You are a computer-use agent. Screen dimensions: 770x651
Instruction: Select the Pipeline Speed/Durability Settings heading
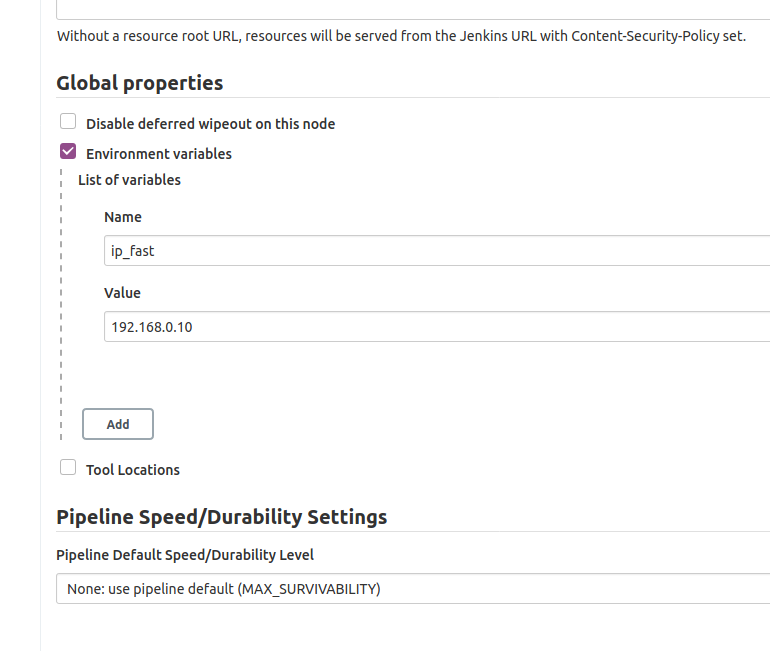(x=221, y=517)
